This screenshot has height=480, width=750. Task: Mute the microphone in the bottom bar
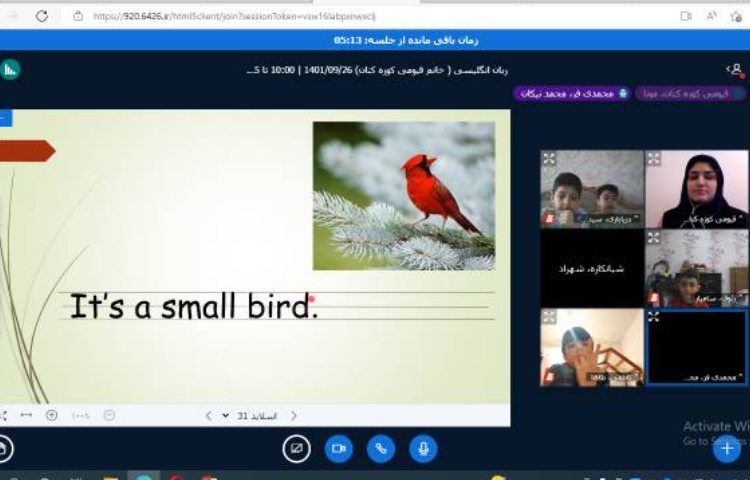(423, 449)
